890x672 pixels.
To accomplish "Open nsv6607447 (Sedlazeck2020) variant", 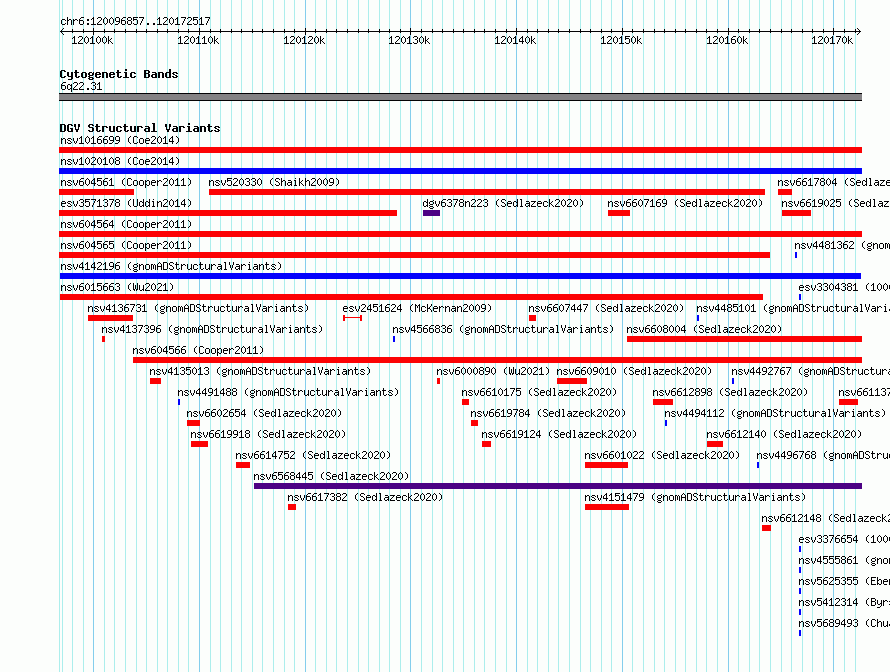I will coord(606,308).
